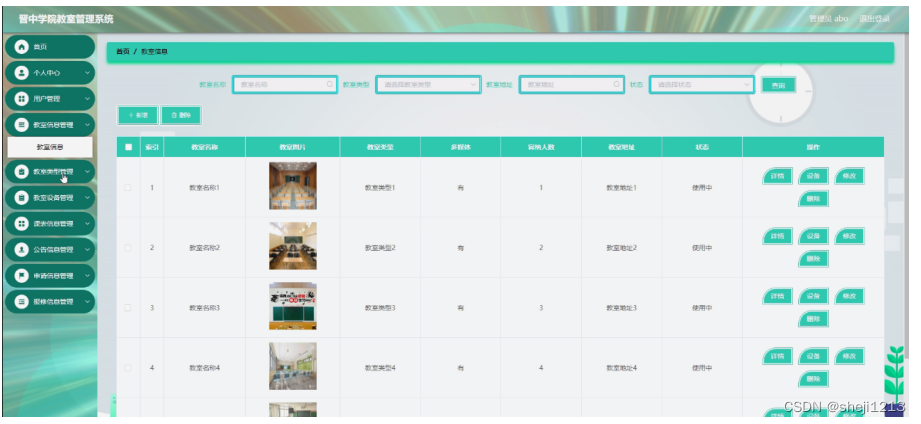
Task: Click 删除 button in 教室名称2 row
Action: coord(813,259)
